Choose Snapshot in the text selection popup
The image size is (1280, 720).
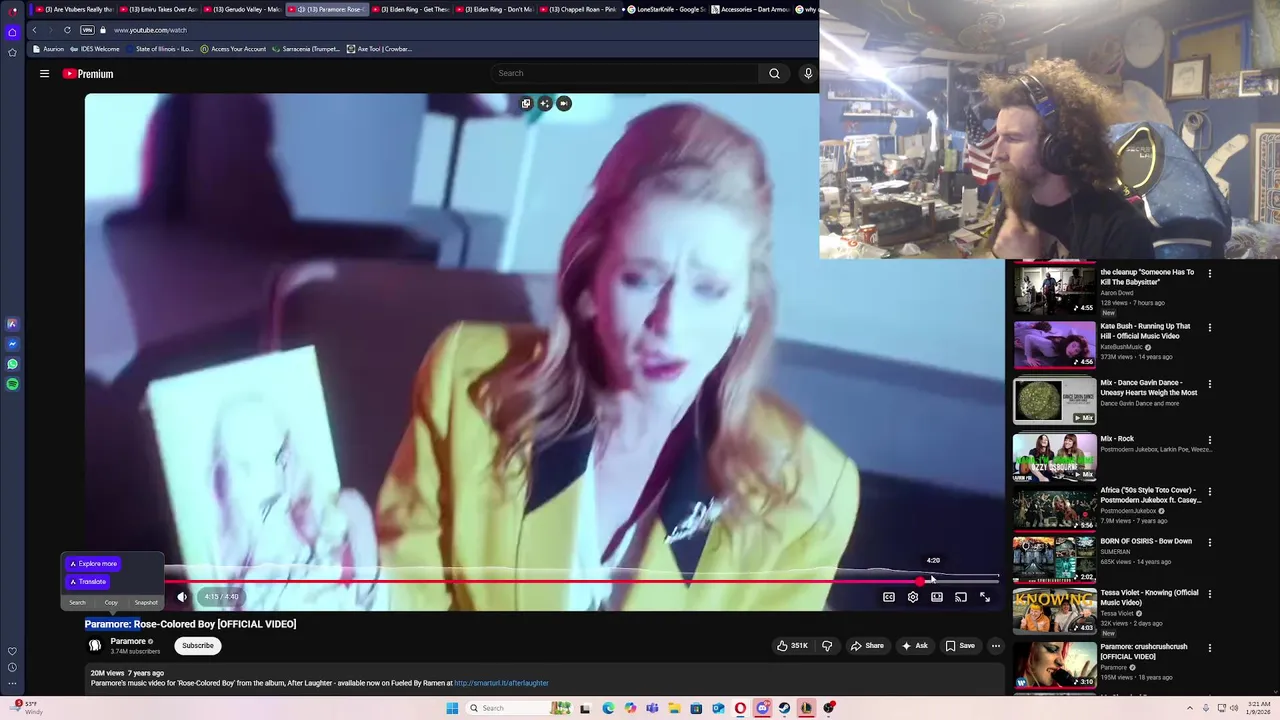pyautogui.click(x=146, y=603)
